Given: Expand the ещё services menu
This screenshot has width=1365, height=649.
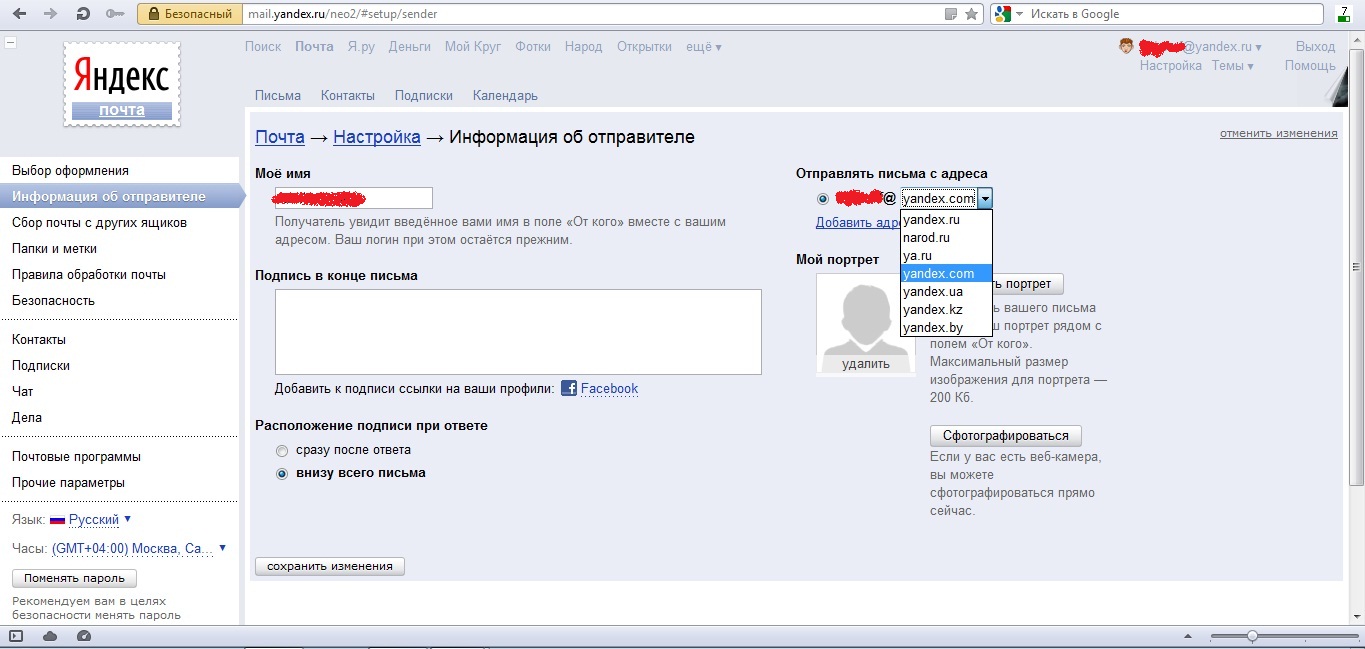Looking at the screenshot, I should 703,47.
